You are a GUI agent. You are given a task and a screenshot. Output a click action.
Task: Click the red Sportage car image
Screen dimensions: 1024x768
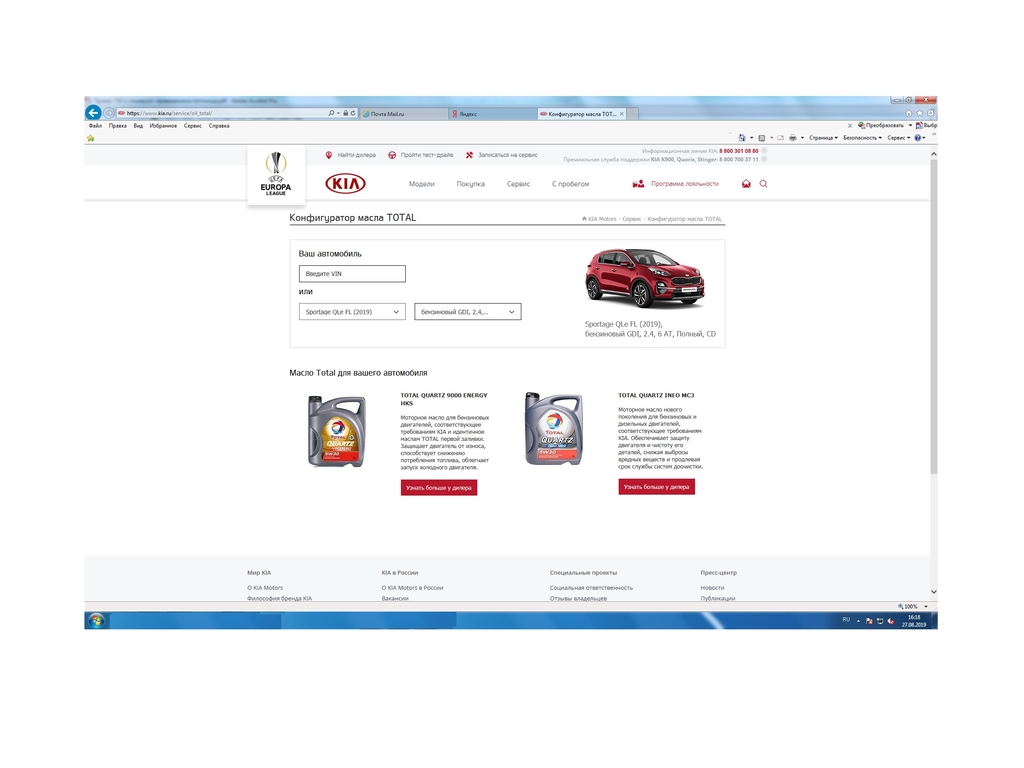[645, 278]
